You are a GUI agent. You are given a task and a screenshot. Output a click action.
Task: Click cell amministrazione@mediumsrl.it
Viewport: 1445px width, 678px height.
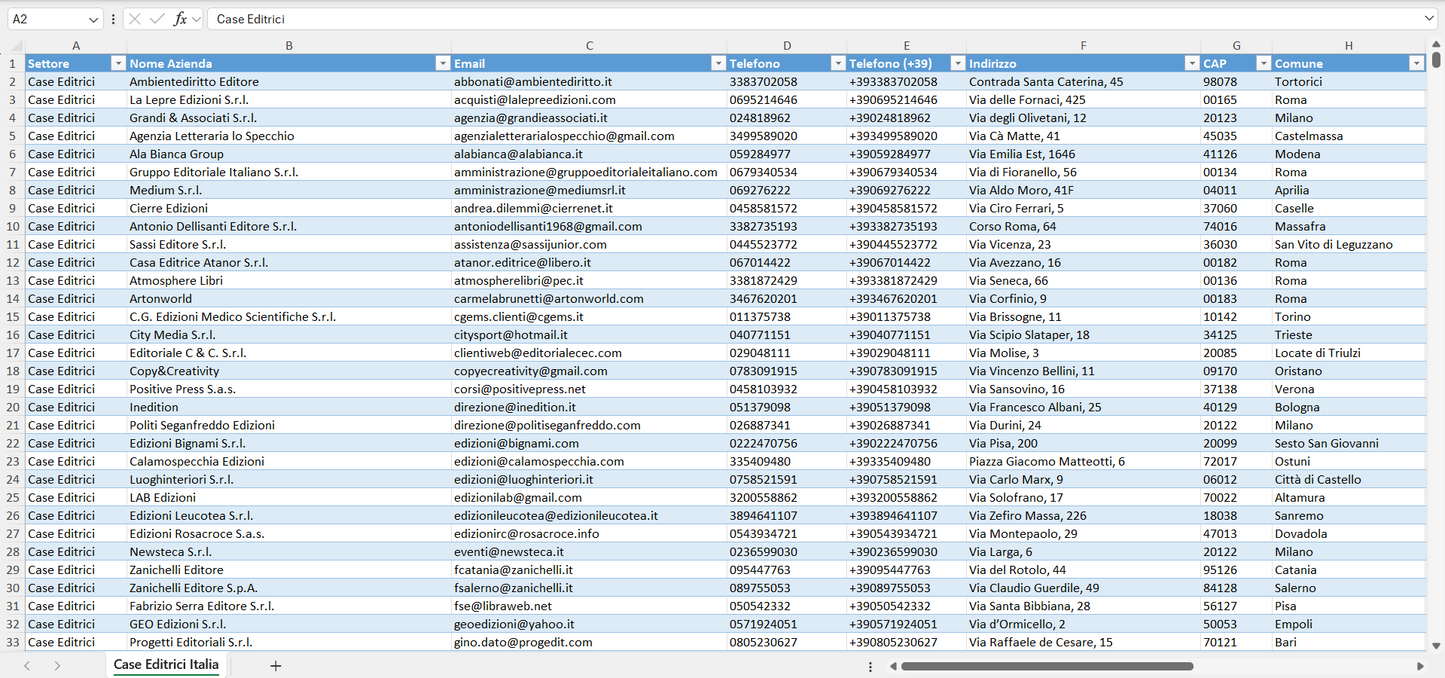point(589,190)
